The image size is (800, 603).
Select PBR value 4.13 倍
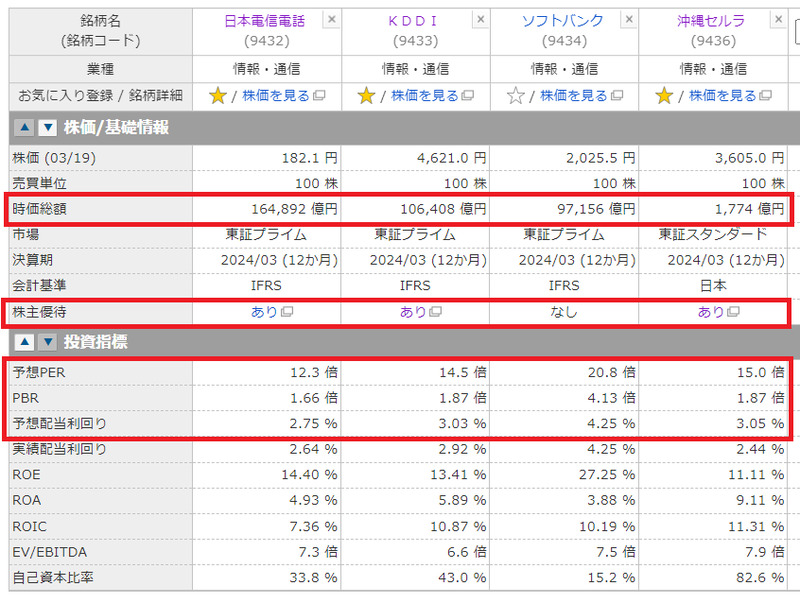[x=612, y=398]
